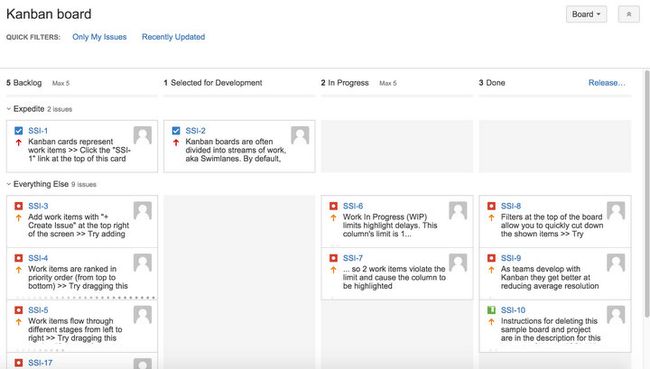Click the orange priority arrow on SSI-3
Image resolution: width=650 pixels, height=369 pixels.
point(18,218)
